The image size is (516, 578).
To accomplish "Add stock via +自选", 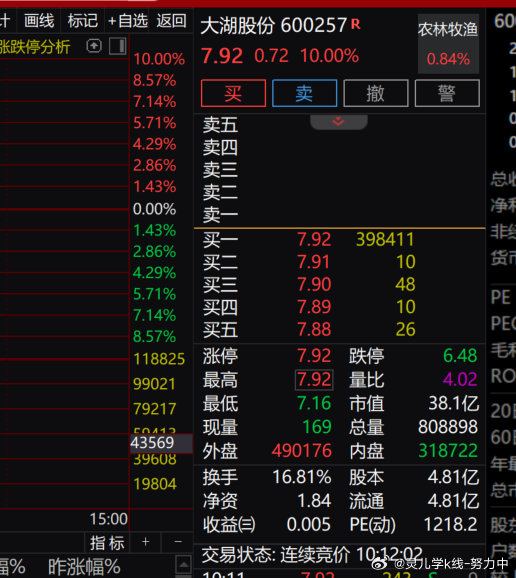I will pyautogui.click(x=128, y=21).
